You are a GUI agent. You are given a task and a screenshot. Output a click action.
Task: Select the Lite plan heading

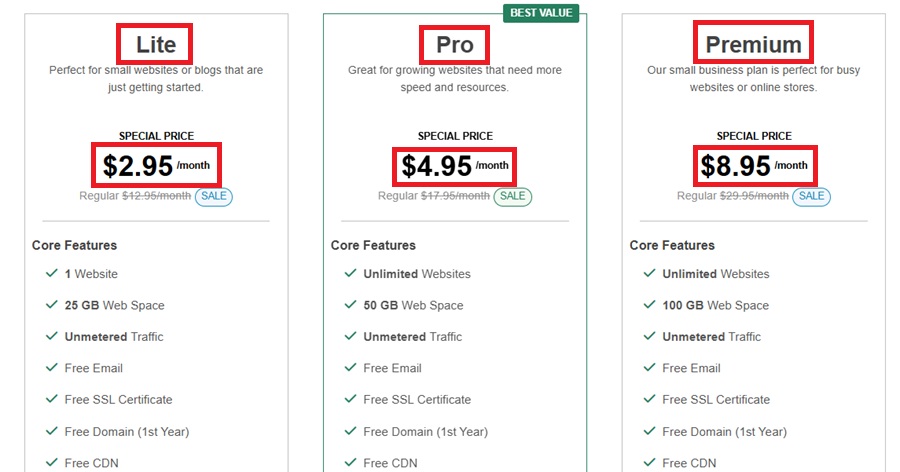coord(155,45)
